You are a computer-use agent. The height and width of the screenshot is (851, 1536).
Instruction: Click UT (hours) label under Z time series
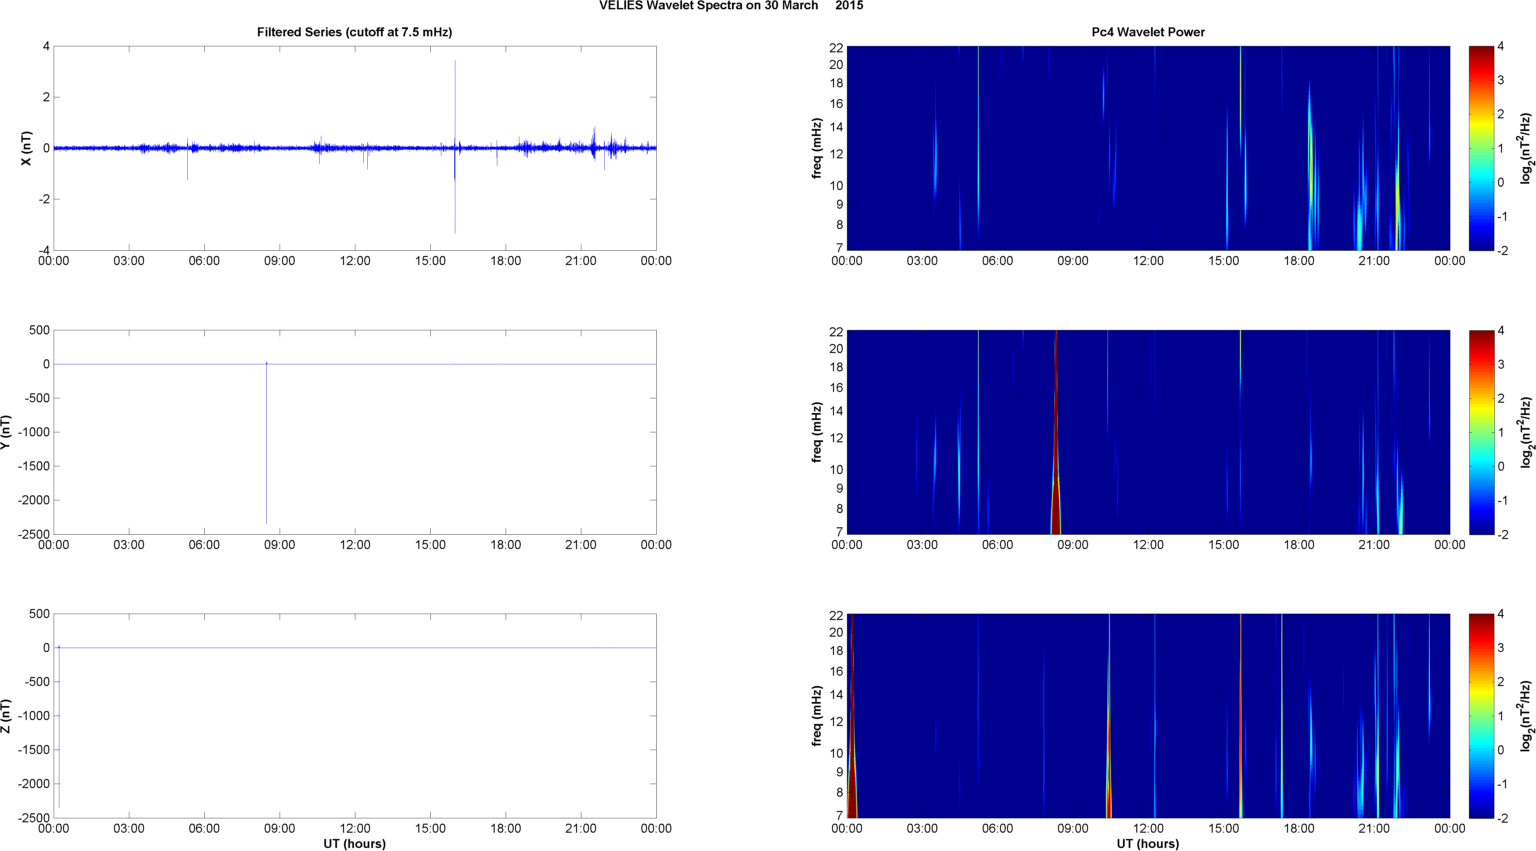[x=354, y=844]
